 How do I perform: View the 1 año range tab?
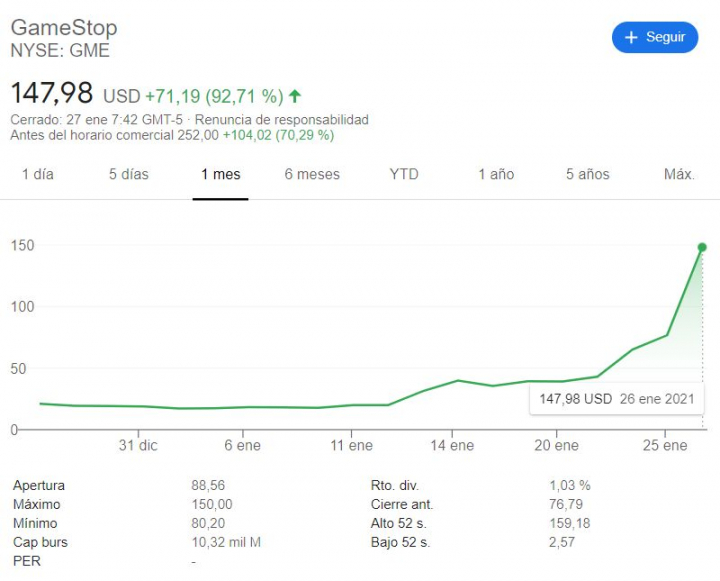(x=496, y=174)
